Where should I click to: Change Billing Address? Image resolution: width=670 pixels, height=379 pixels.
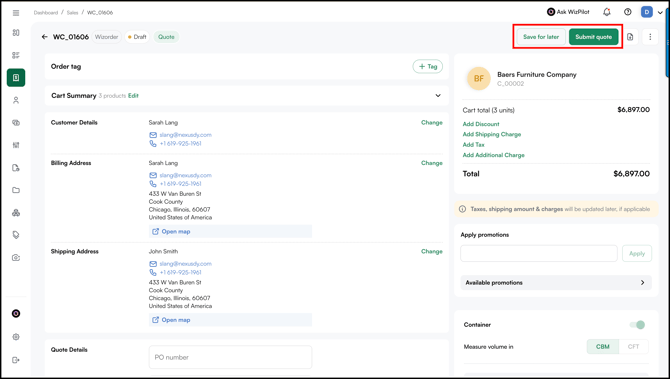coord(432,163)
